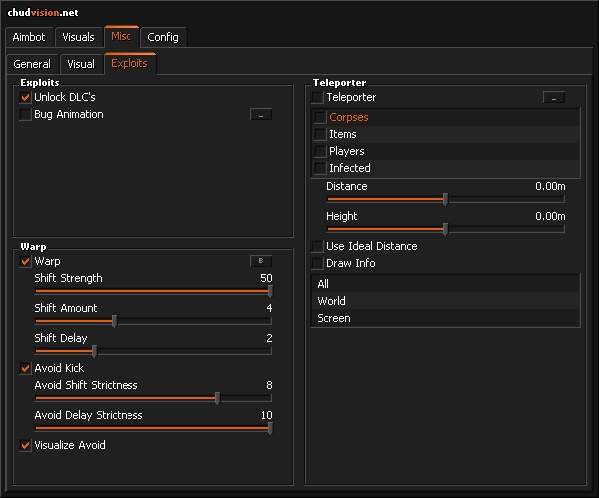Click the Avoid Shift Strictness value 8

(269, 385)
